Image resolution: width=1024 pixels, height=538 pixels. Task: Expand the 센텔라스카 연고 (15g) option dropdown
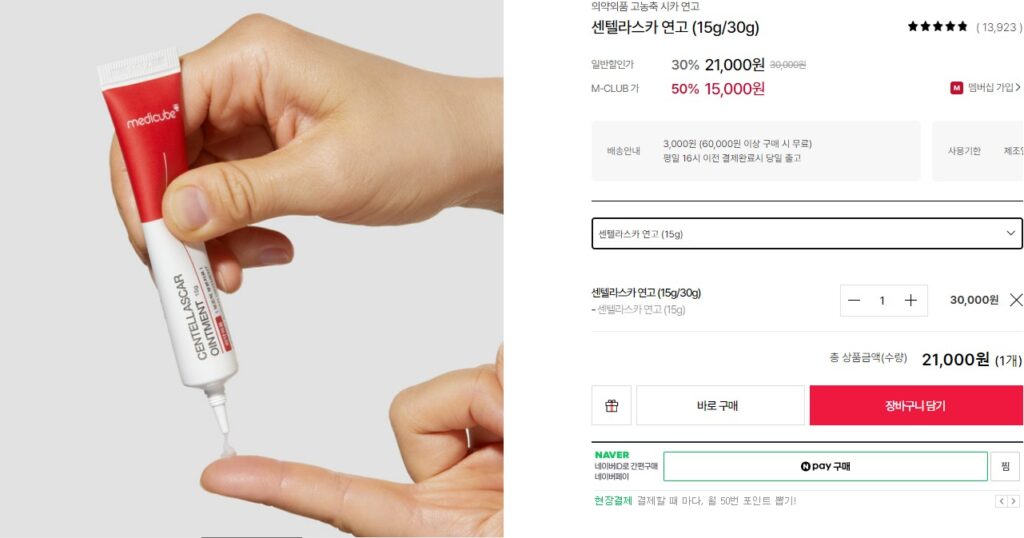click(x=807, y=234)
